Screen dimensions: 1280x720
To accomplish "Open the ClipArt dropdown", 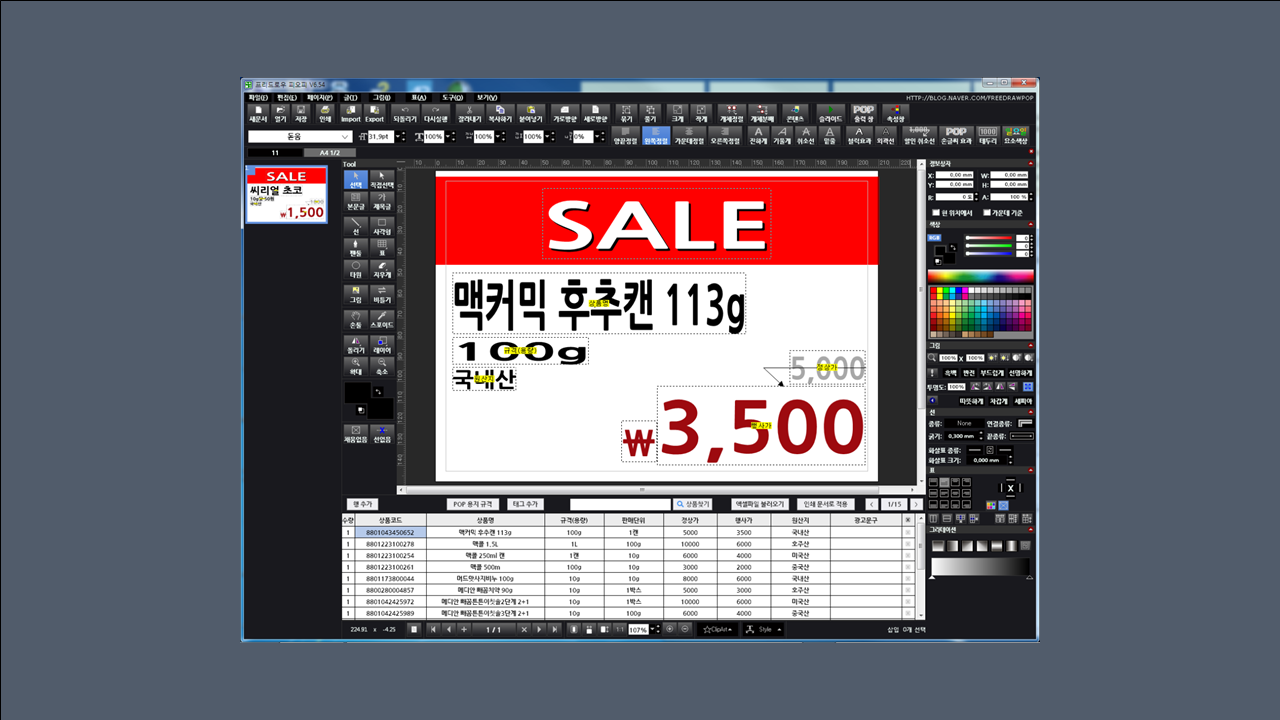I will coord(718,629).
